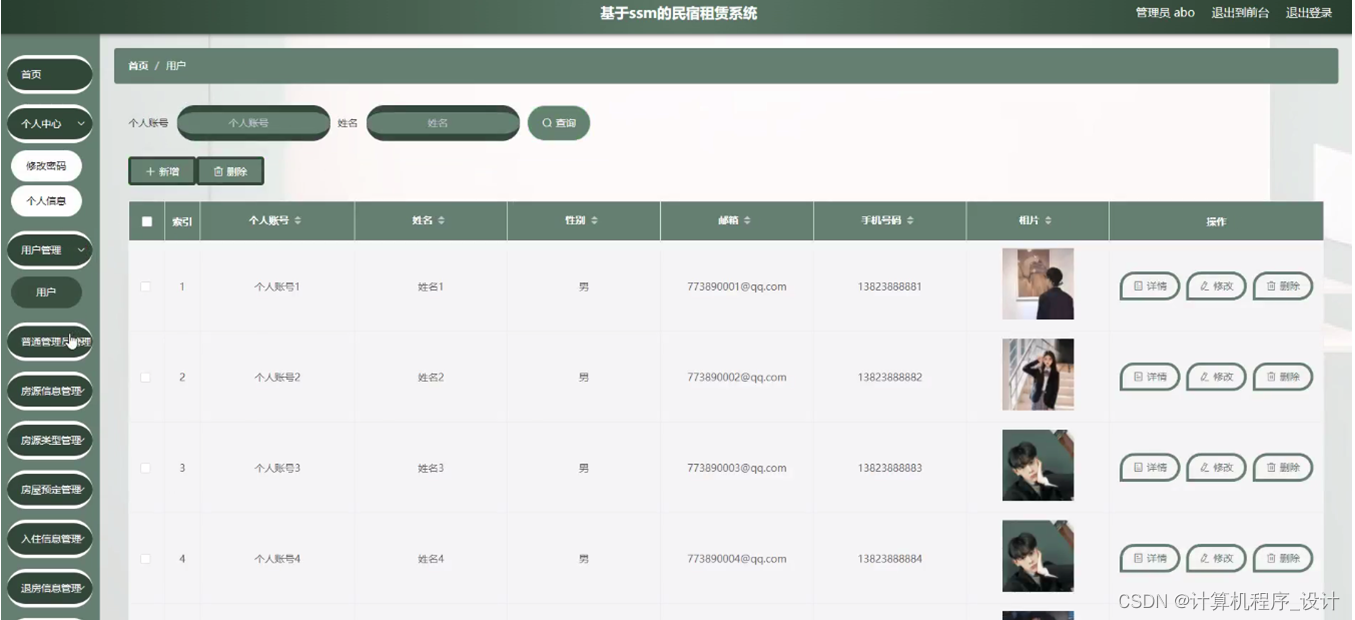
Task: Click the 新增 add button
Action: pos(162,172)
